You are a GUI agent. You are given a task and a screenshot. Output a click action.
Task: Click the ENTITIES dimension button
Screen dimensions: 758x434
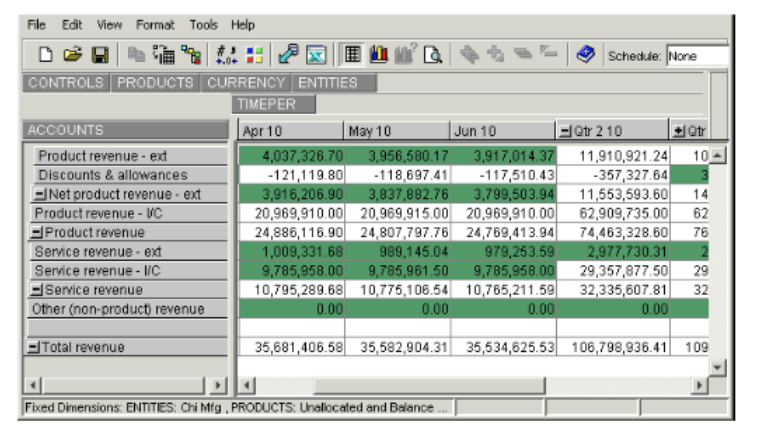pyautogui.click(x=327, y=83)
